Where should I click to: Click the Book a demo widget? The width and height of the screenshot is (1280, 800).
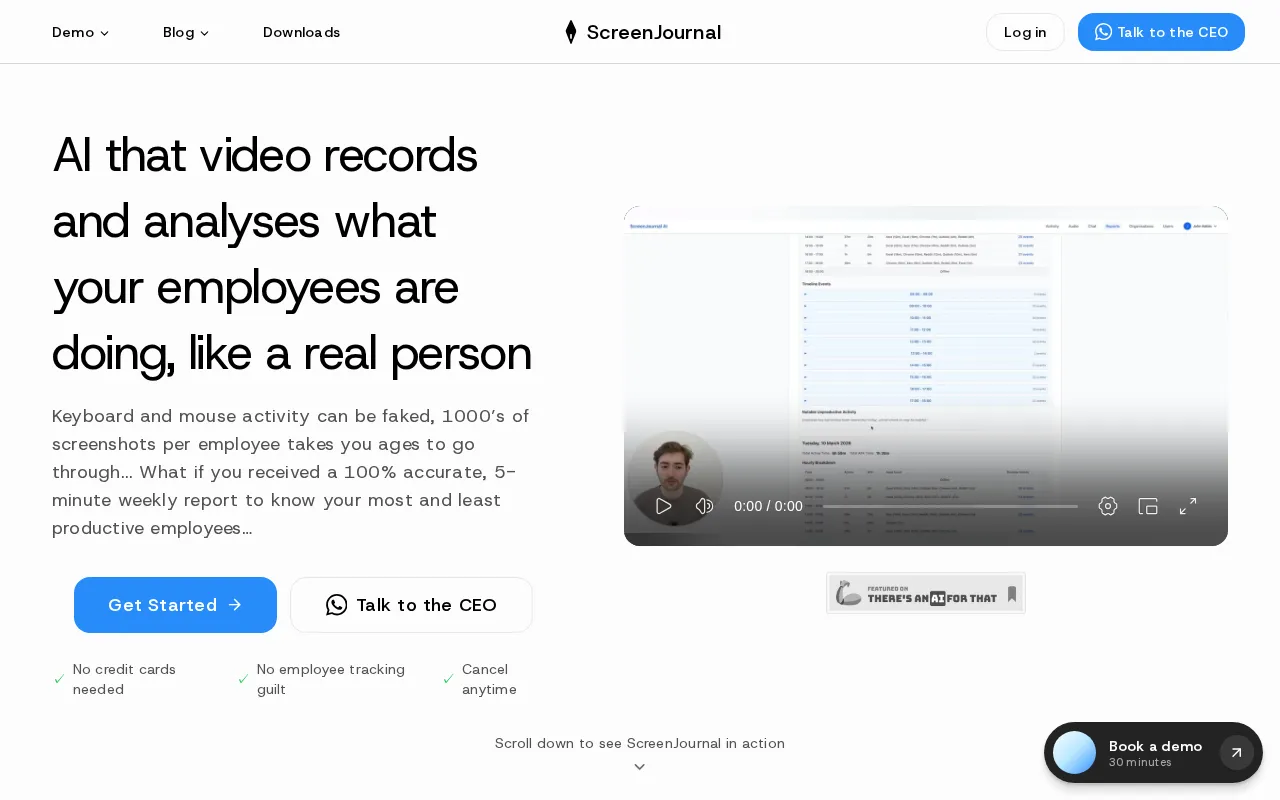(1153, 753)
